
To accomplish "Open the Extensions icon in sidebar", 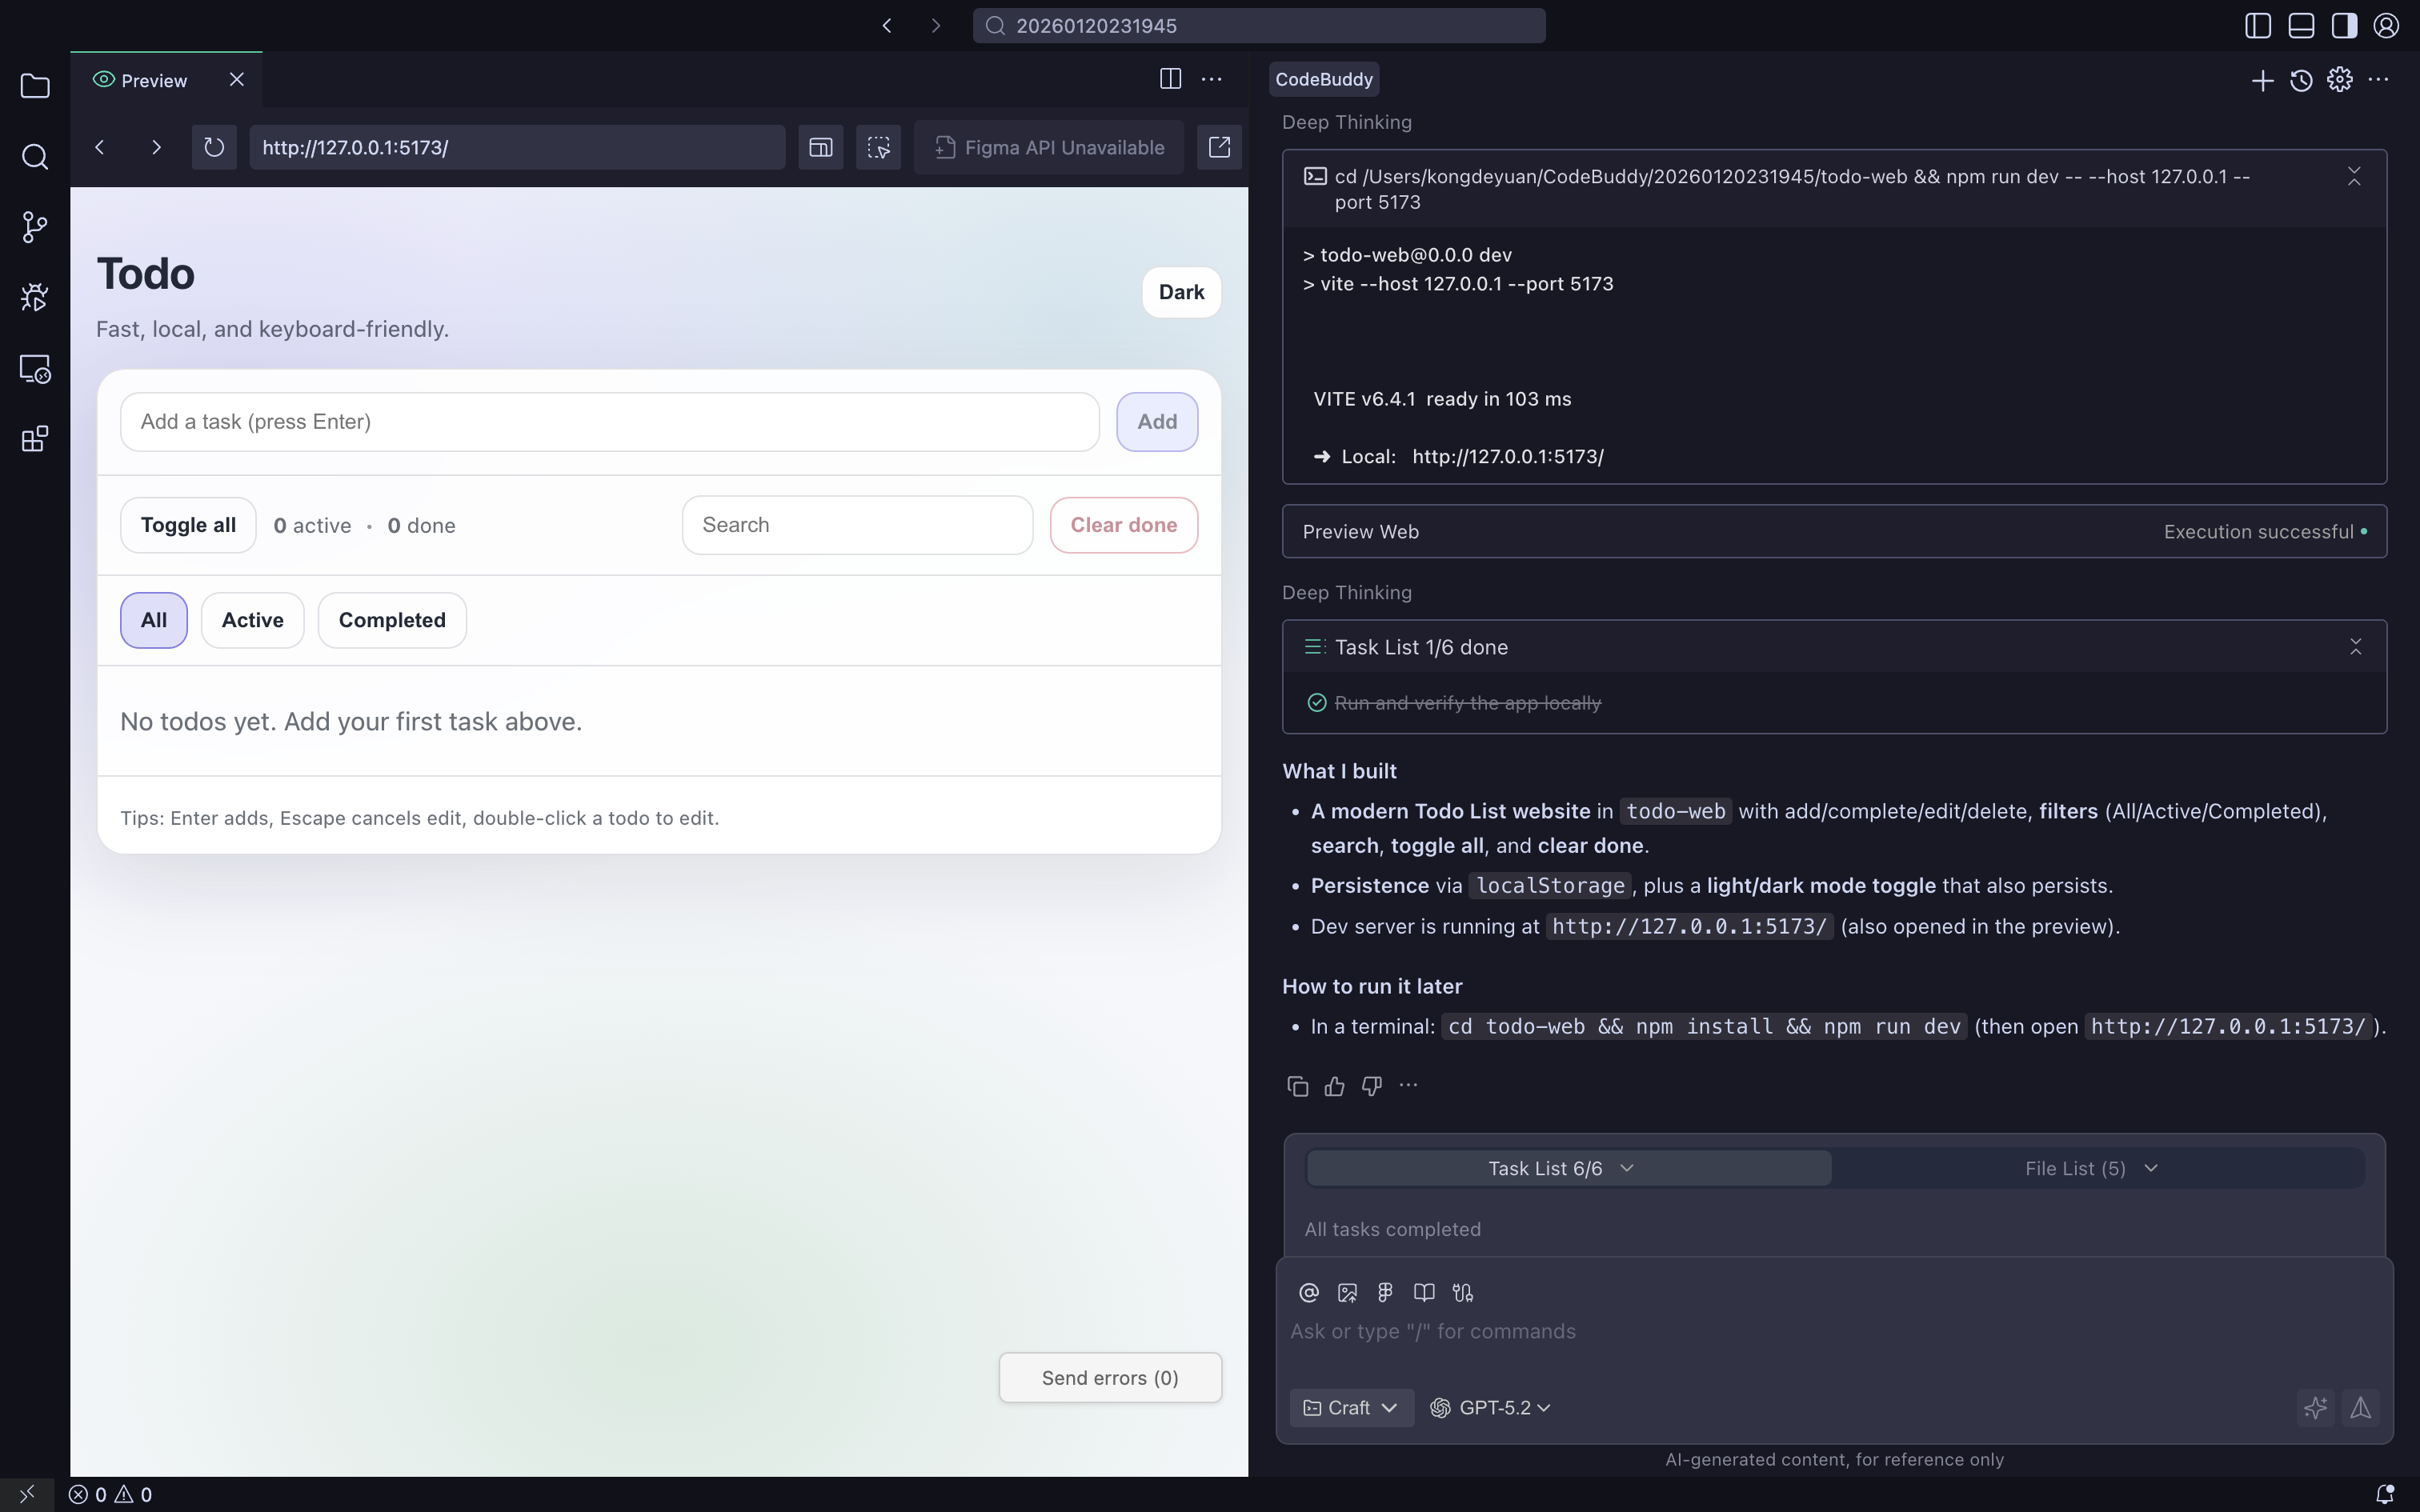I will [x=34, y=439].
